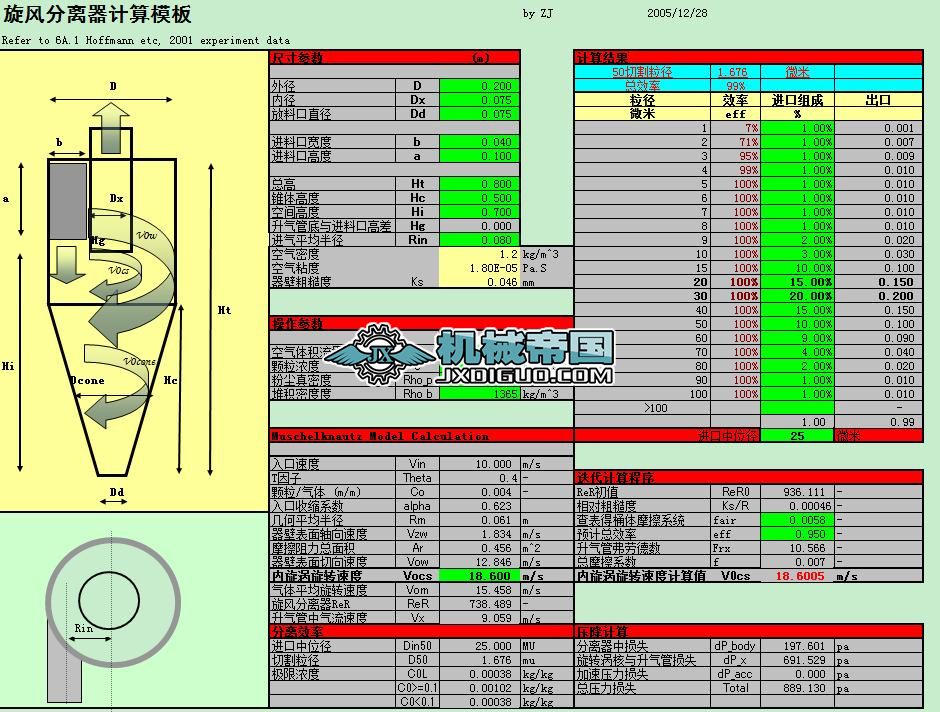The width and height of the screenshot is (940, 712).
Task: Click Vx vortex finder velocity 9.059
Action: (479, 618)
